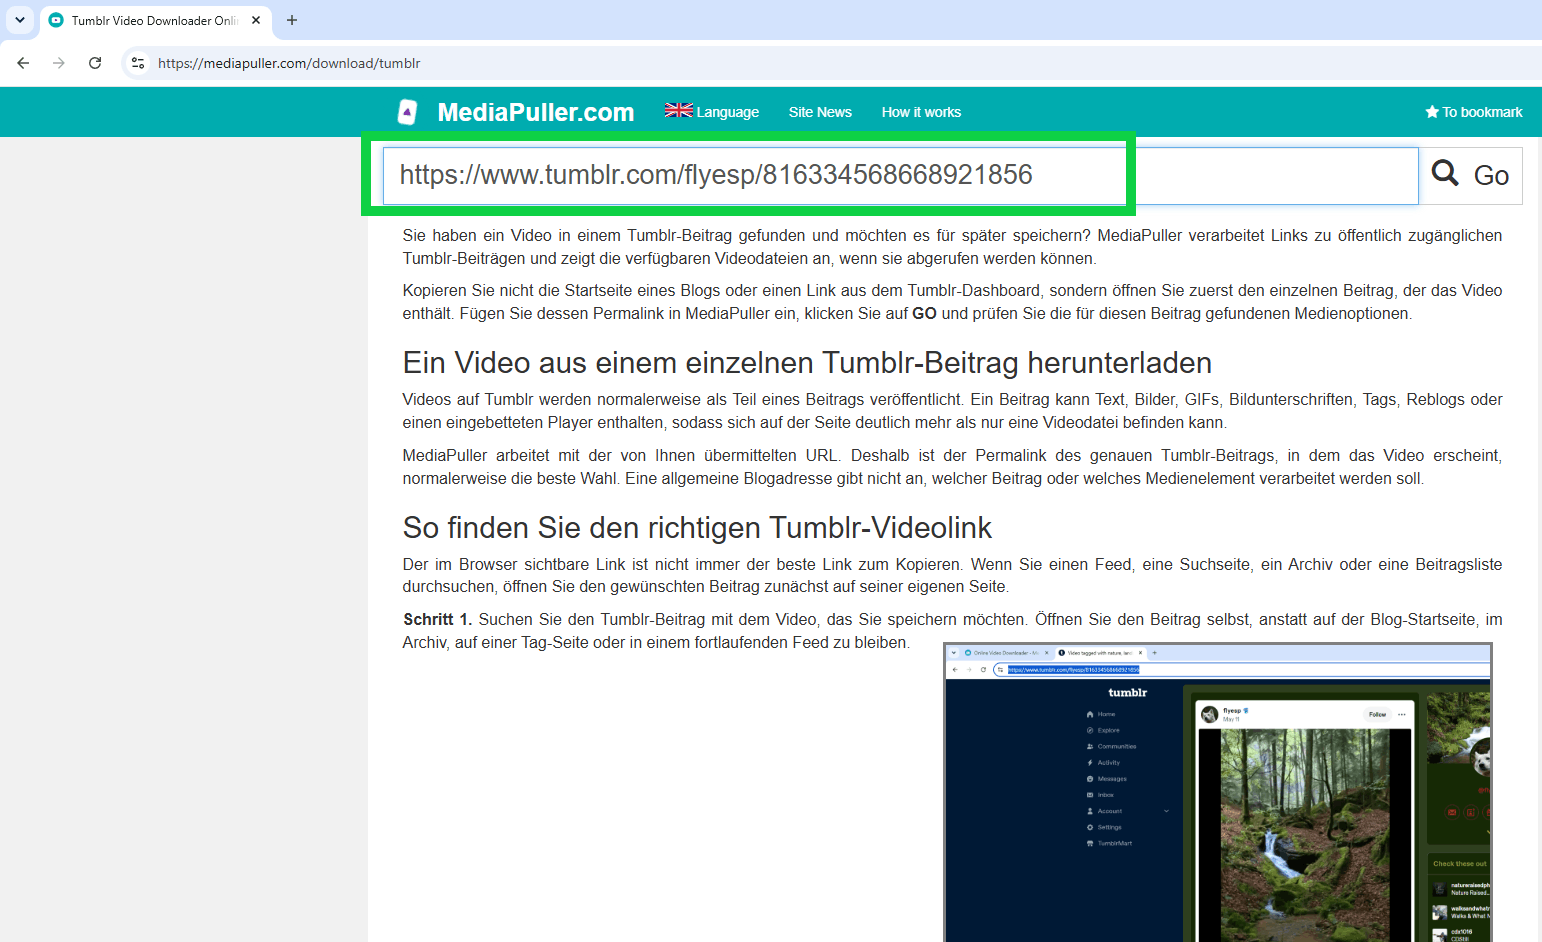Focus the Tumblr URL input field

(900, 176)
